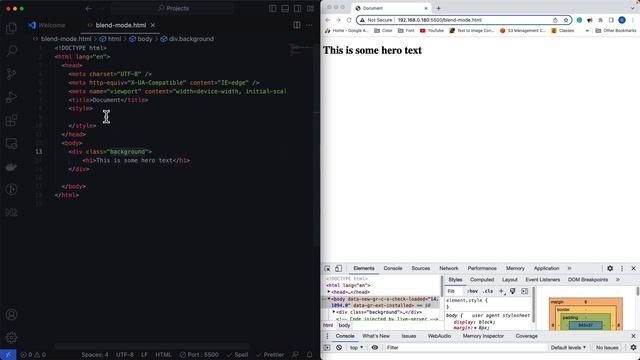
Task: Open the Other Bookmarks folder
Action: tap(616, 31)
